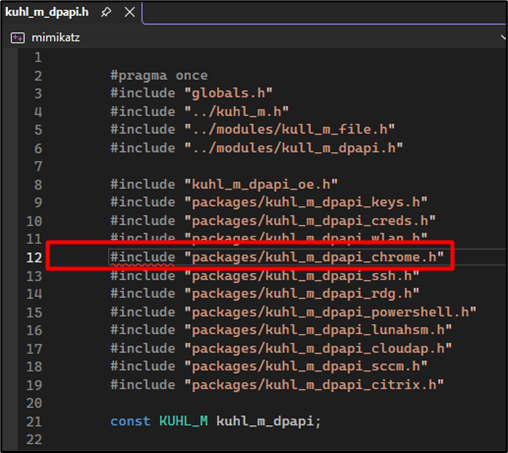Pin the kuhl_m_dpapi.h tab

pos(106,13)
